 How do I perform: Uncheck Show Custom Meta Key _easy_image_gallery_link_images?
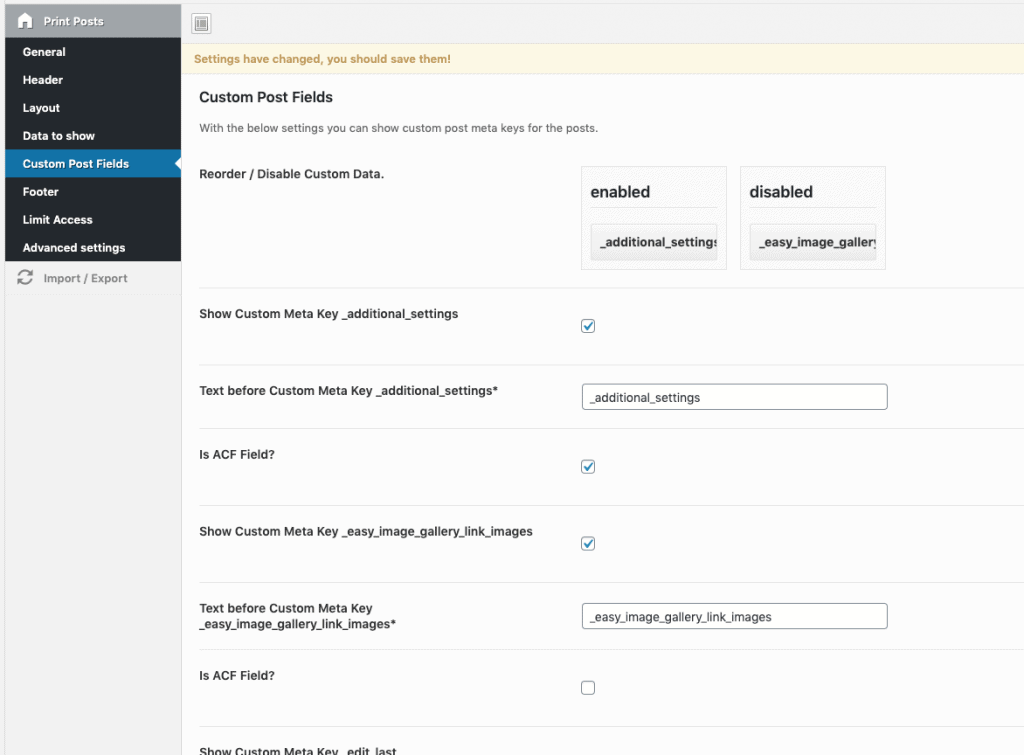pos(588,544)
